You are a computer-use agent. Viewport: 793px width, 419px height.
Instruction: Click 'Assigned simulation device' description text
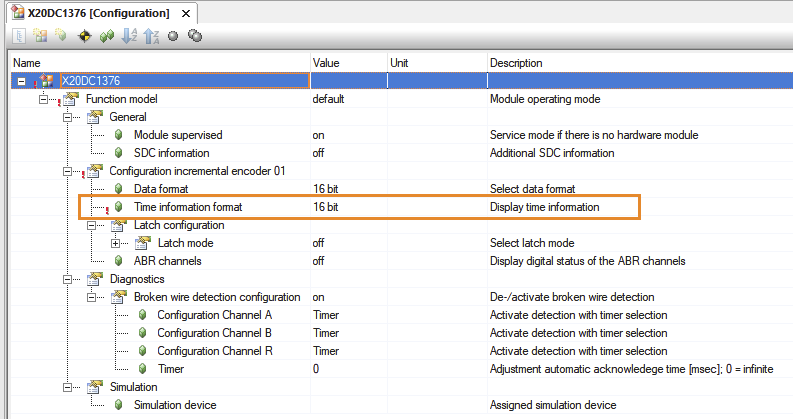click(553, 405)
